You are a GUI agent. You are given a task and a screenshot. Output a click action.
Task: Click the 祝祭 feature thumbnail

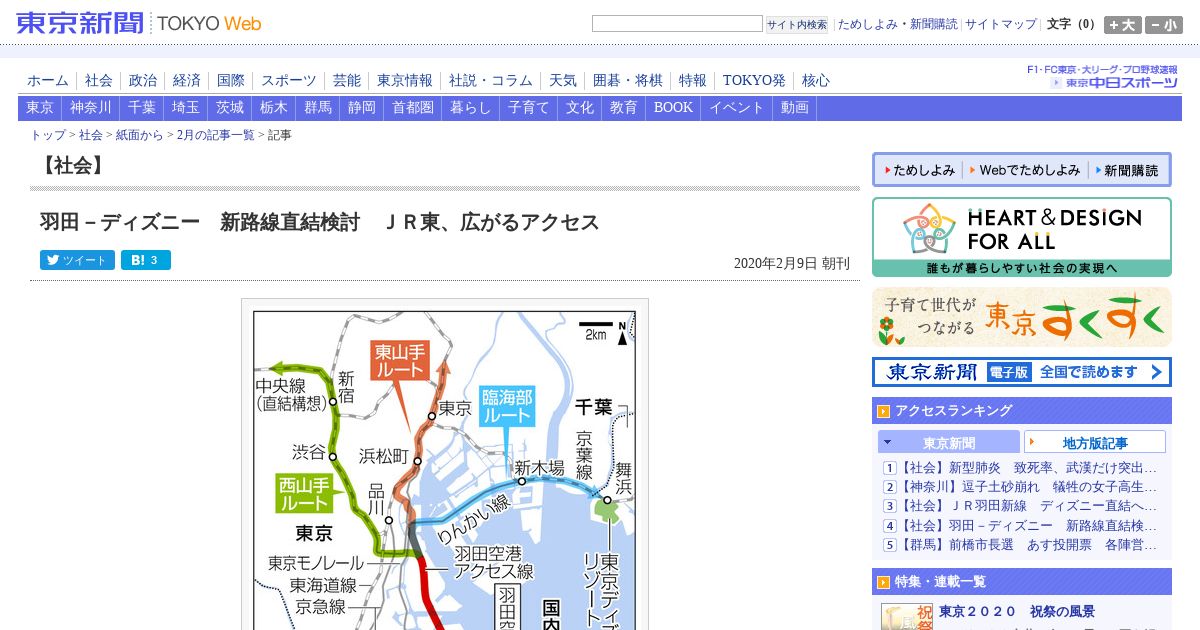906,617
